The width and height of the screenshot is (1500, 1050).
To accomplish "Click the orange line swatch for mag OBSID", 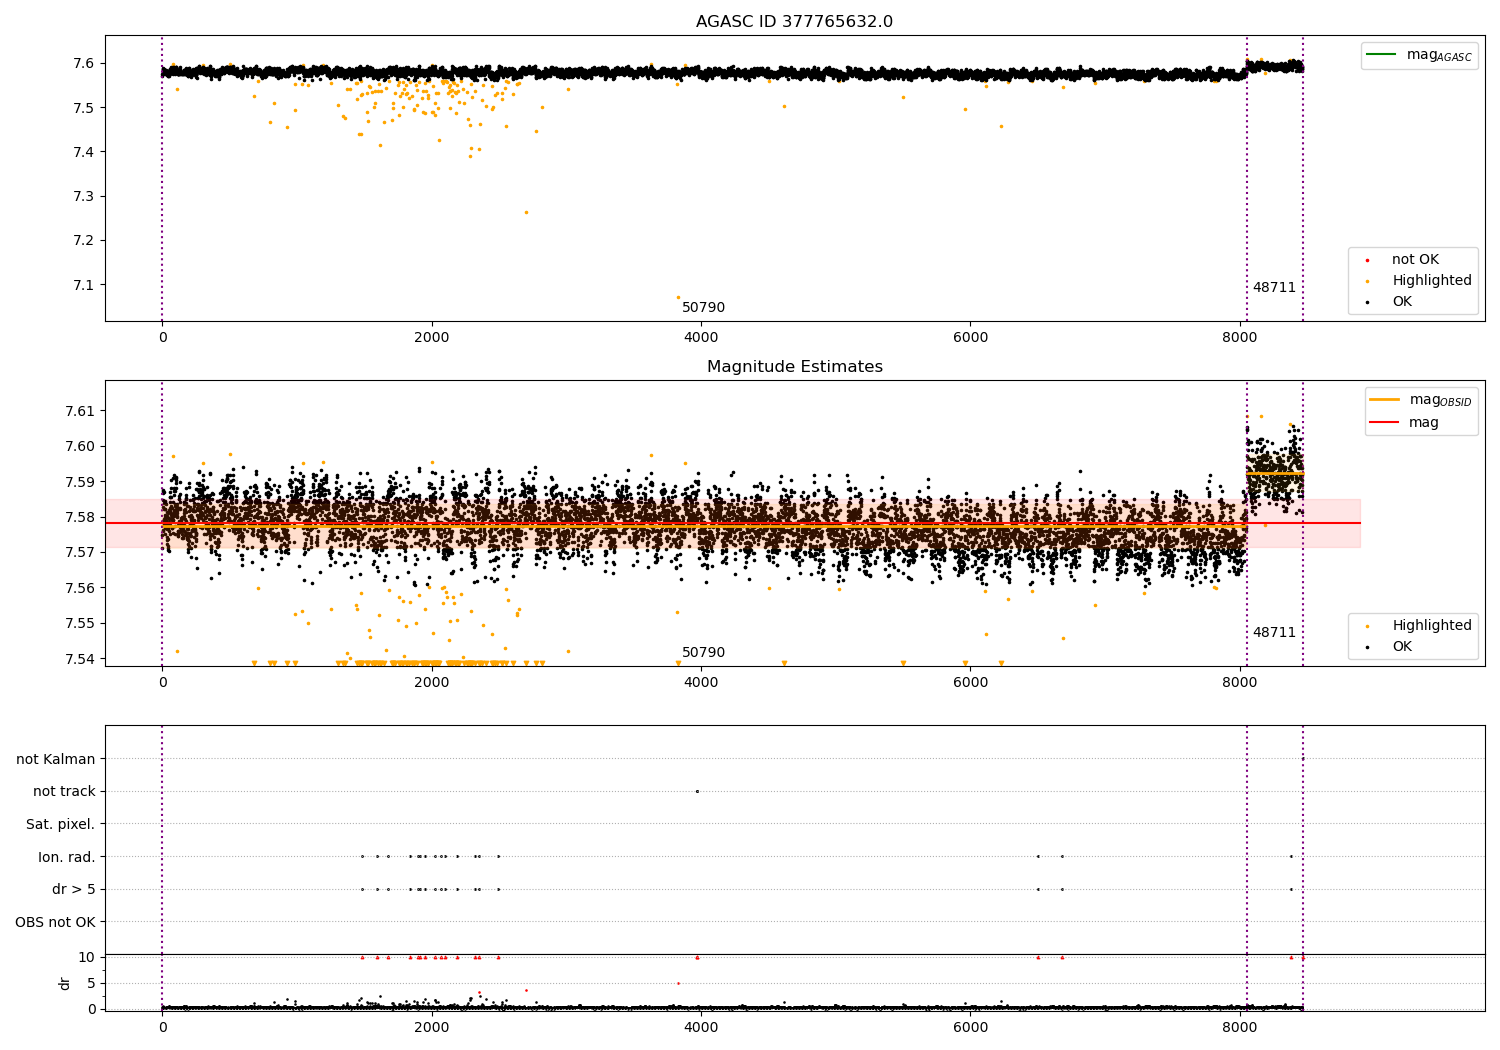I will tap(1385, 399).
